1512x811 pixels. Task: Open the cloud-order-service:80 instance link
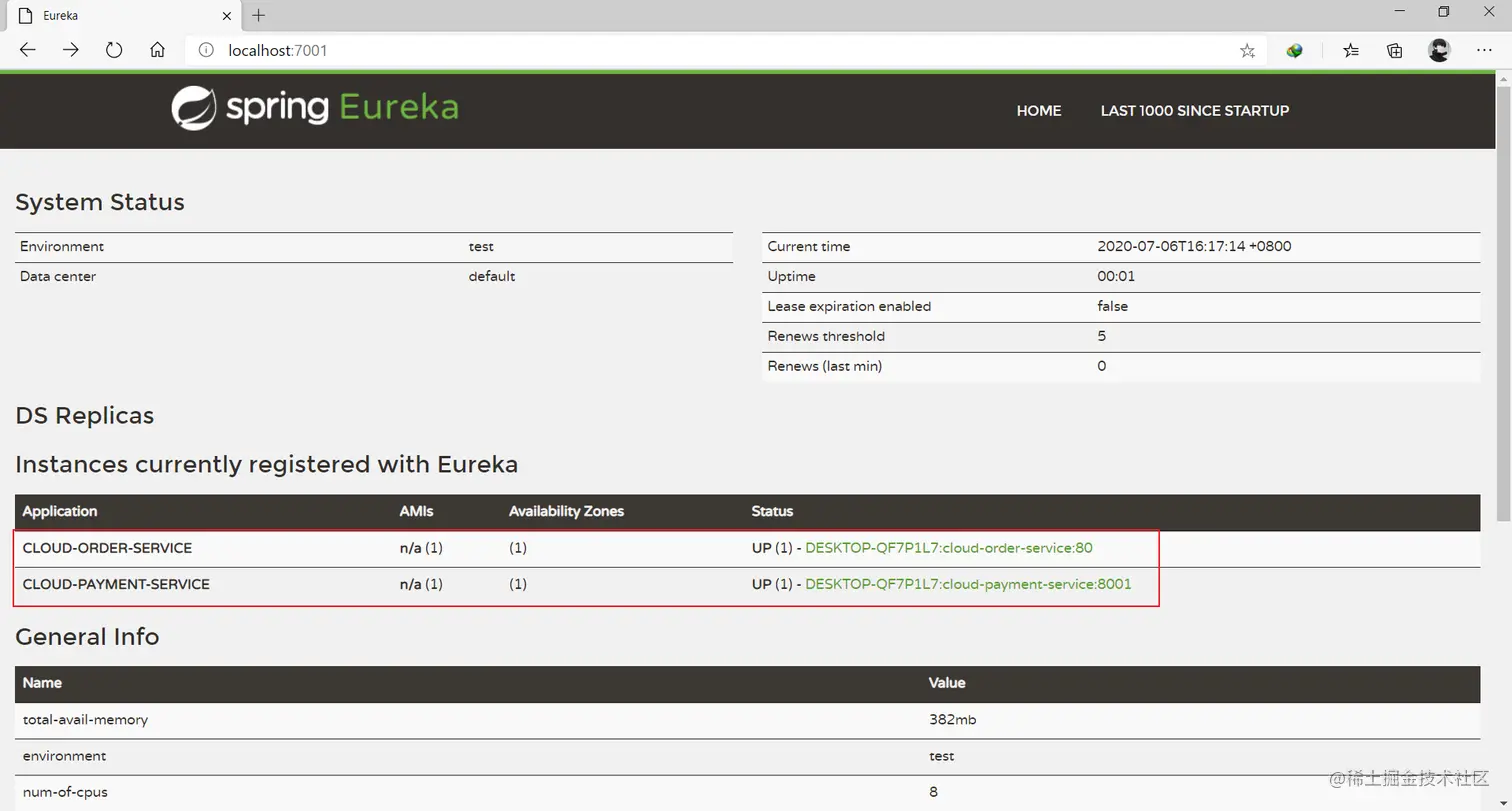[949, 548]
